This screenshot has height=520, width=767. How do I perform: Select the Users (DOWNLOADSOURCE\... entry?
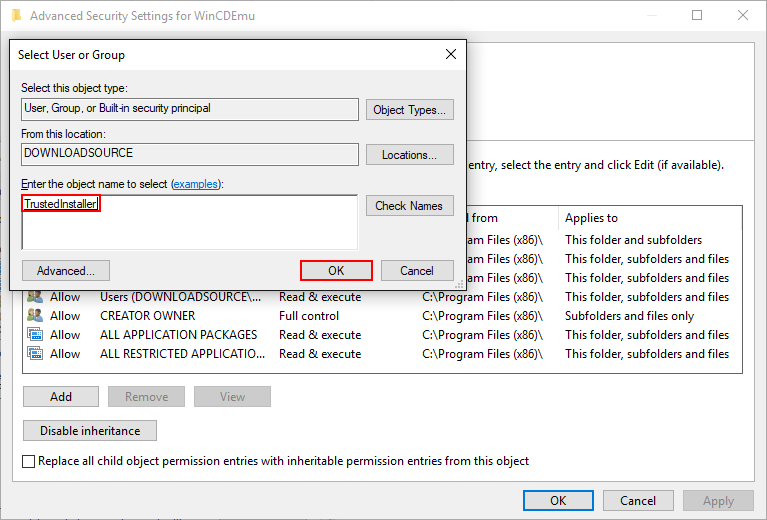tap(382, 297)
